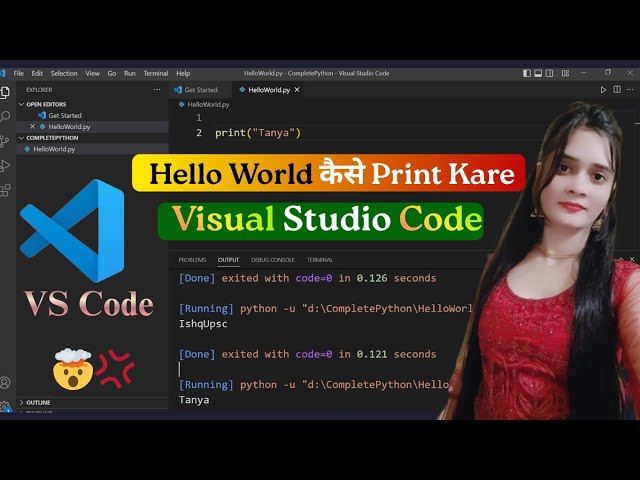Image resolution: width=640 pixels, height=480 pixels.
Task: Switch to the Debug Console tab
Action: pos(273,260)
